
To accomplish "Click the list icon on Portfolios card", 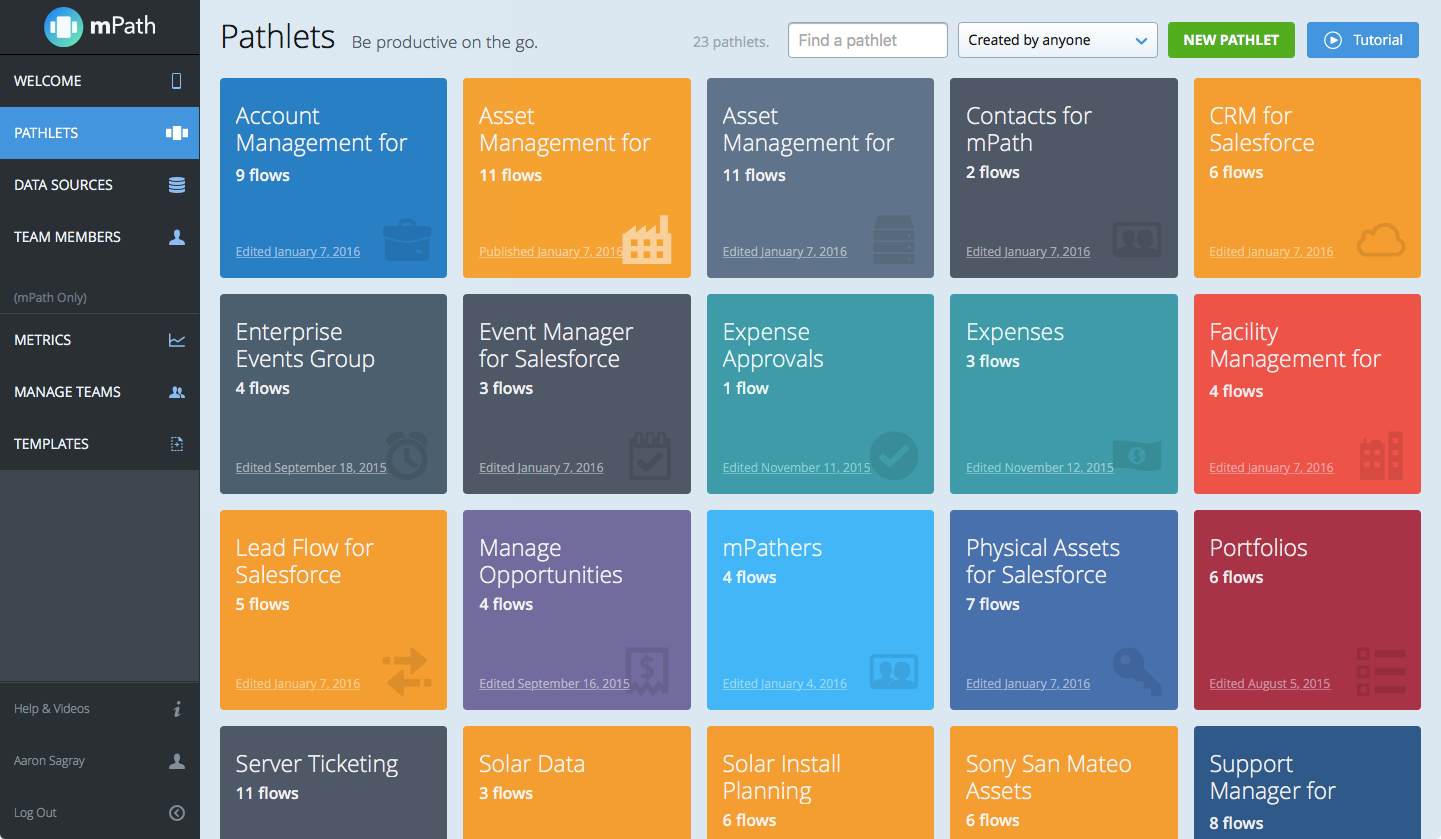I will [1381, 672].
